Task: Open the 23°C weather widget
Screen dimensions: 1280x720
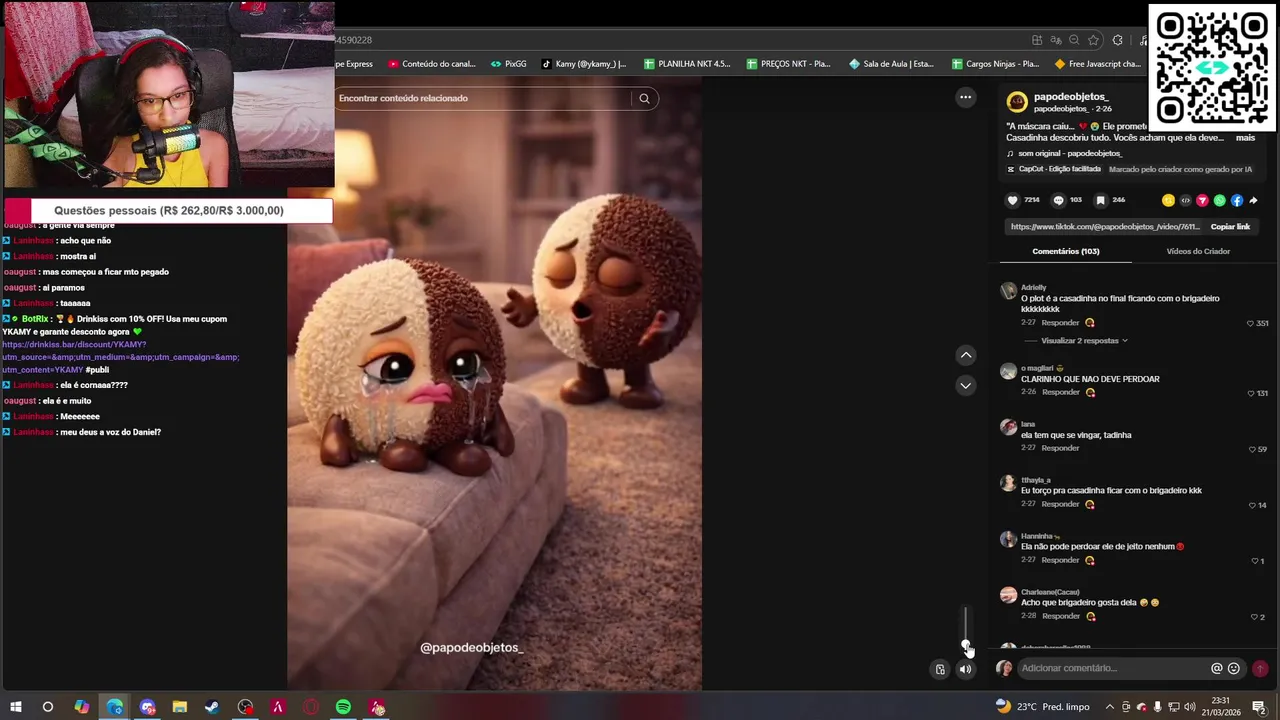Action: [1042, 707]
